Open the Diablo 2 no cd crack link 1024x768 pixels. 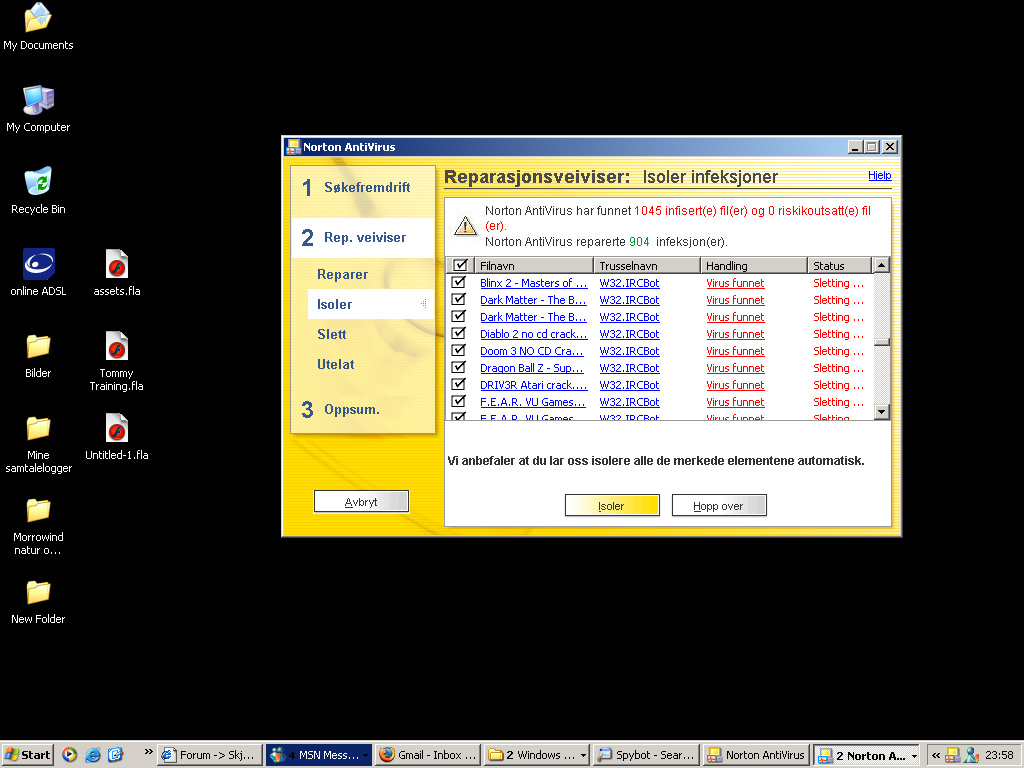tap(534, 334)
